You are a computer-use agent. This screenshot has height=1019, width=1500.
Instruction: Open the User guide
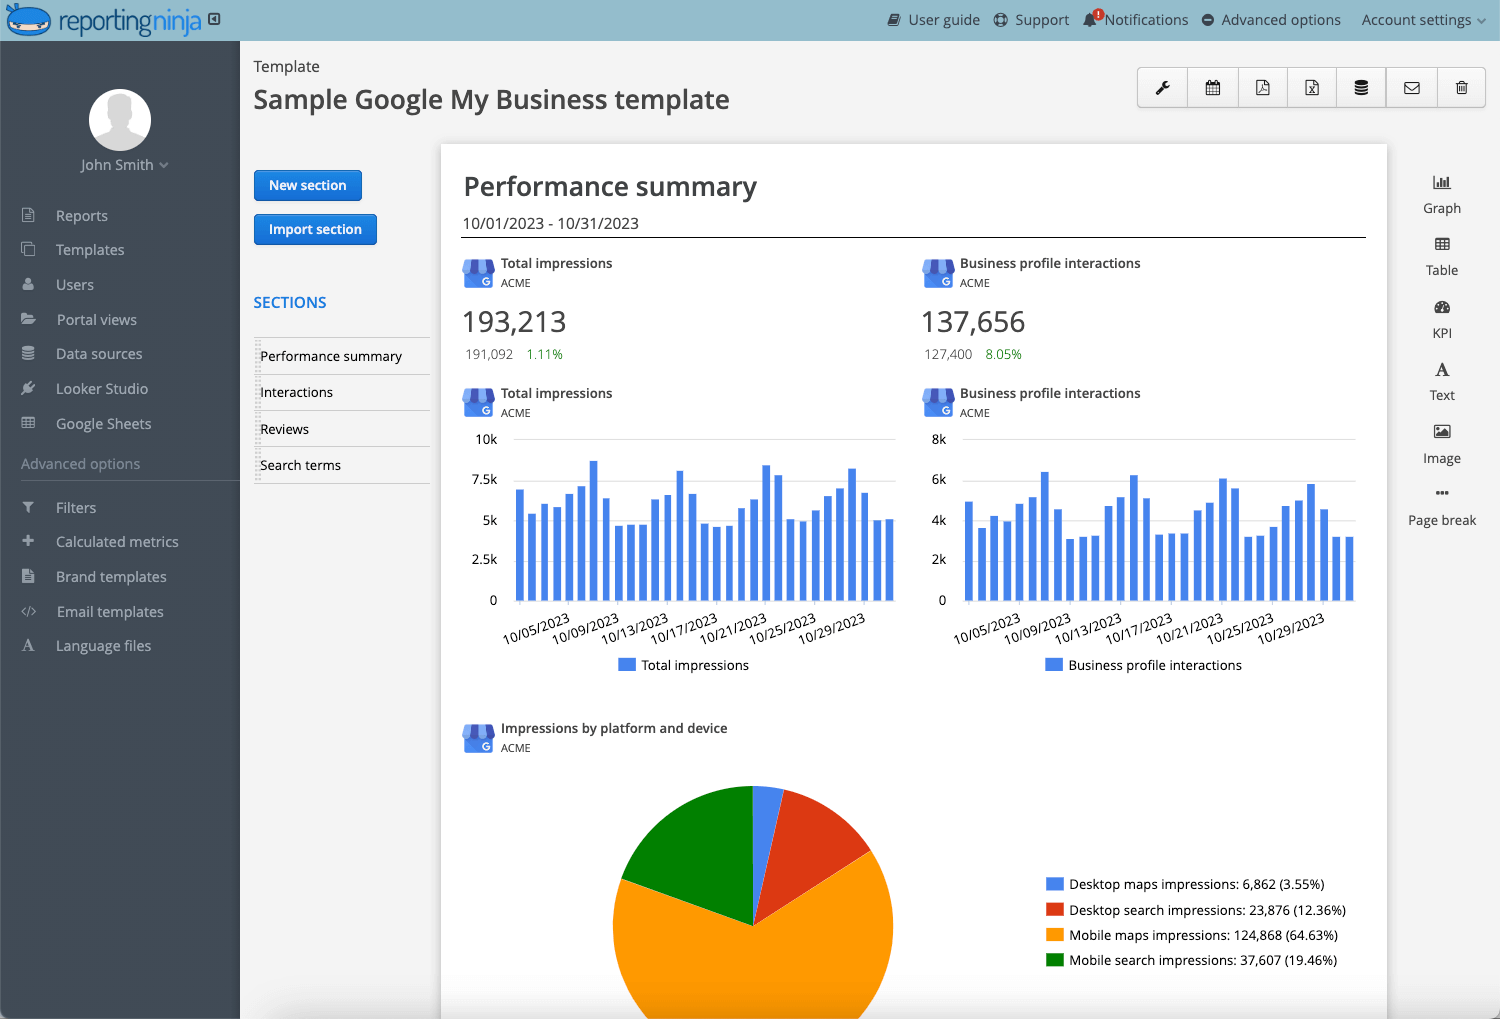(x=934, y=20)
